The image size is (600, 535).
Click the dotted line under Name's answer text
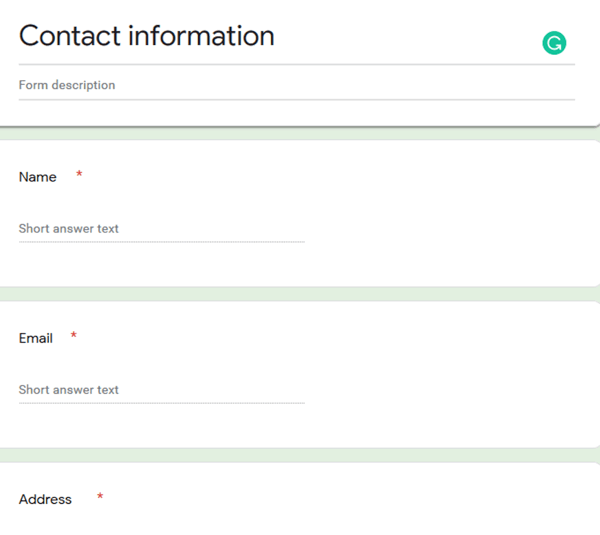tap(161, 242)
